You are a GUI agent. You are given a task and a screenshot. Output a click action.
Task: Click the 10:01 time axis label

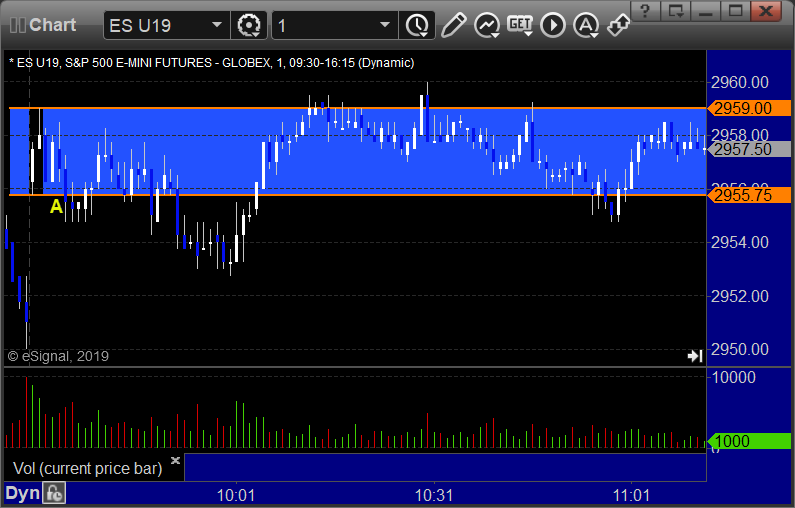click(236, 495)
